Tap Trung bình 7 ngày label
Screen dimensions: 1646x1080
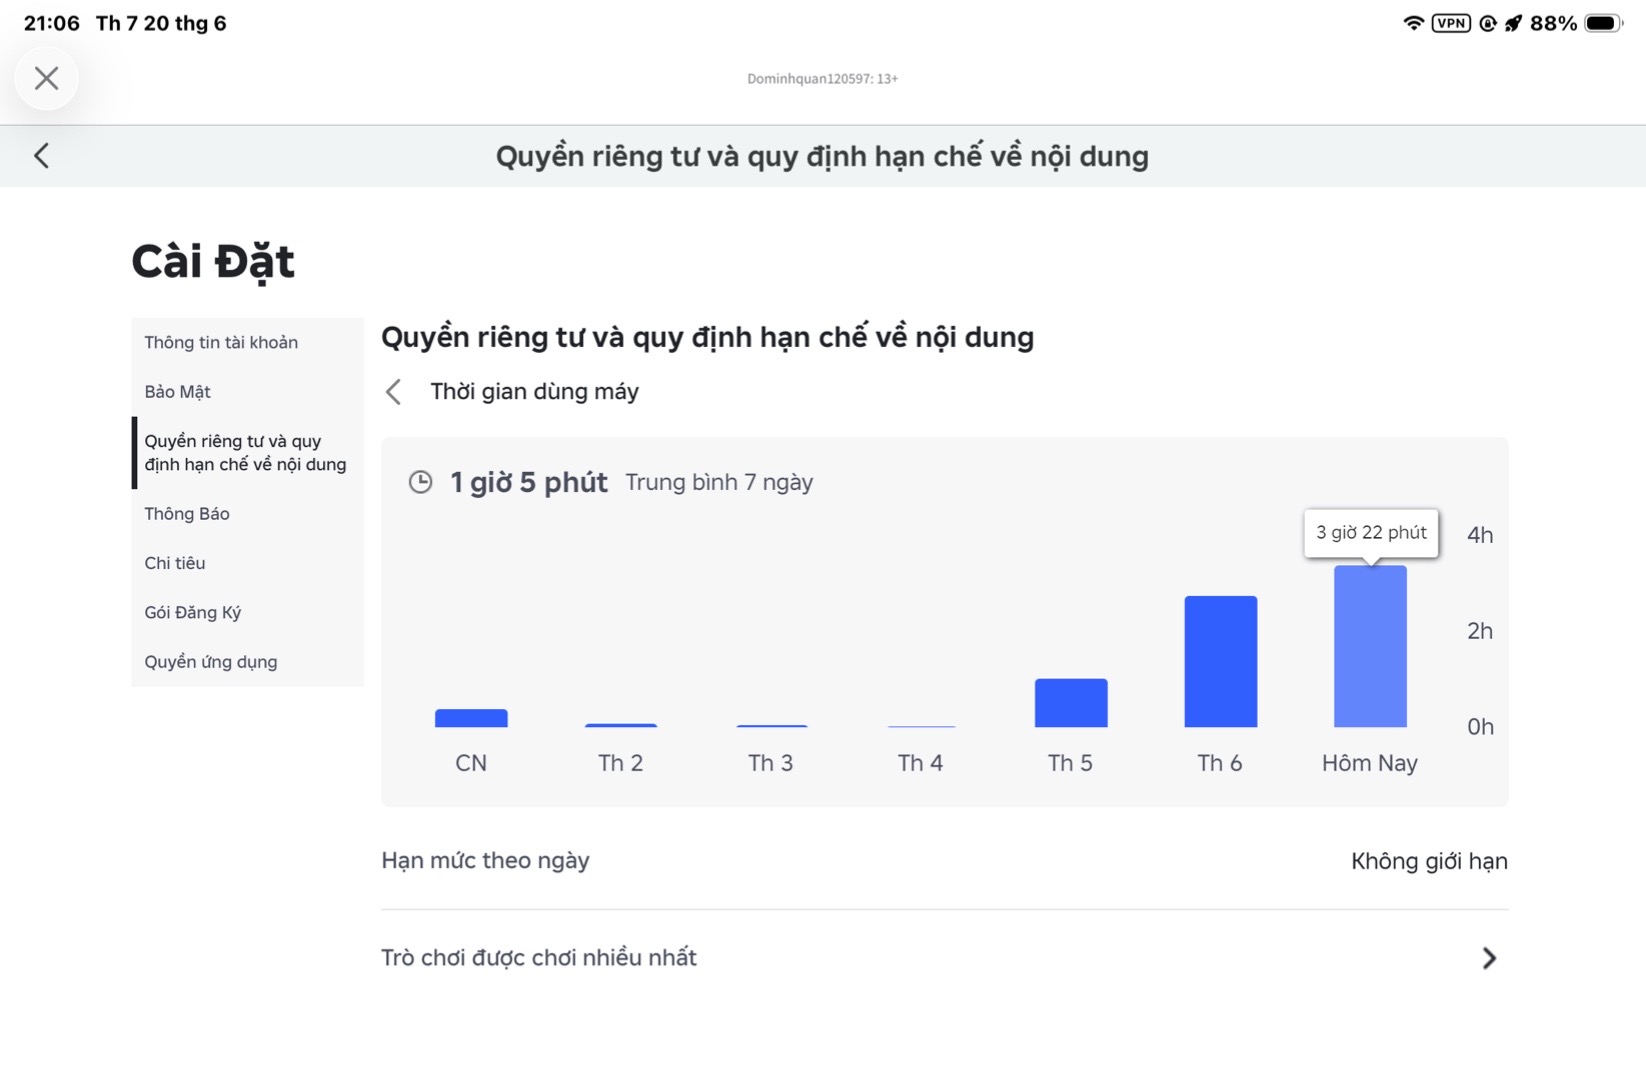(x=719, y=482)
